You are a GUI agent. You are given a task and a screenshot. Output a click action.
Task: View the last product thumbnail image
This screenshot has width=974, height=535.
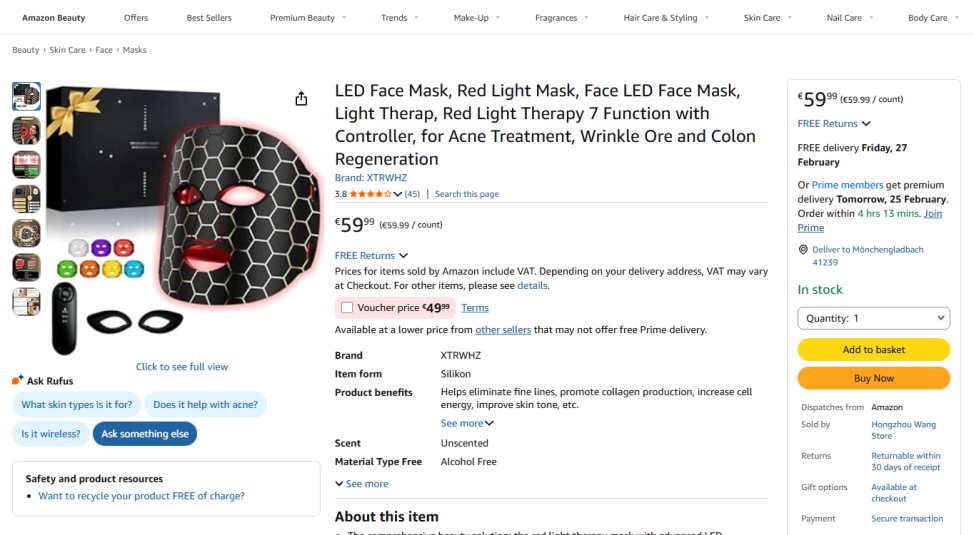pyautogui.click(x=27, y=302)
